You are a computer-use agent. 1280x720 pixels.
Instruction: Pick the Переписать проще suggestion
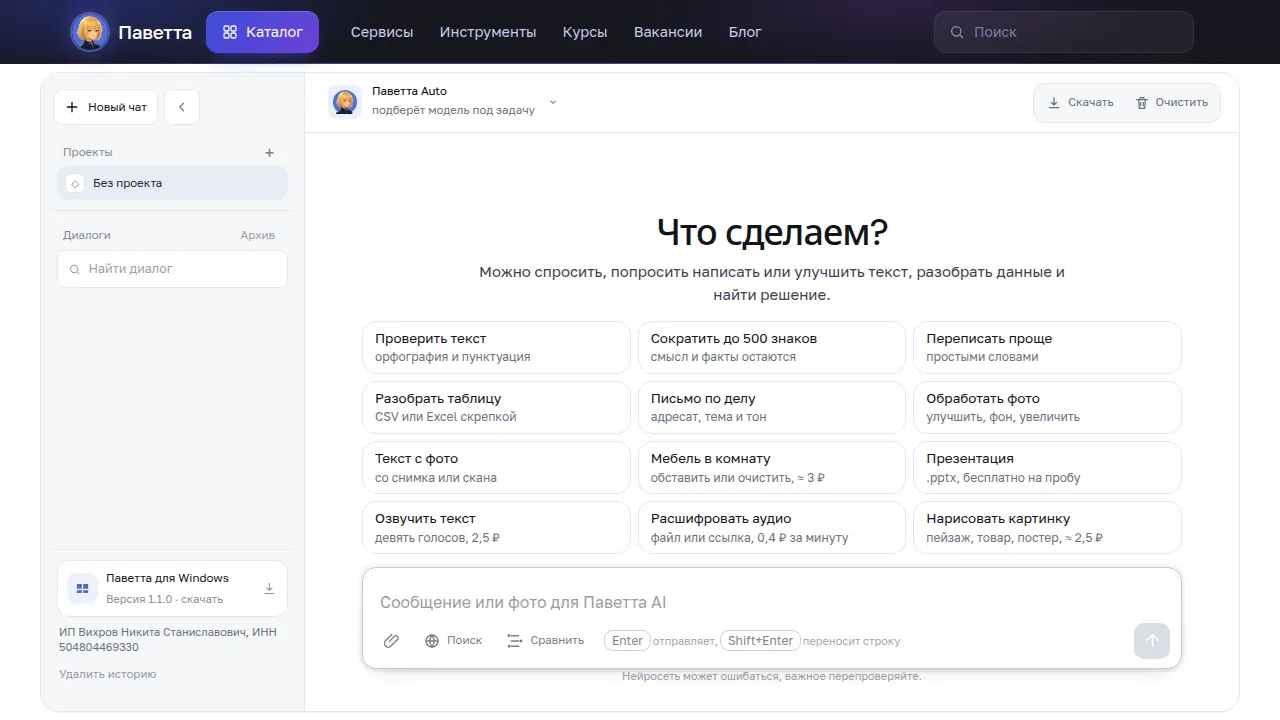pos(1047,348)
